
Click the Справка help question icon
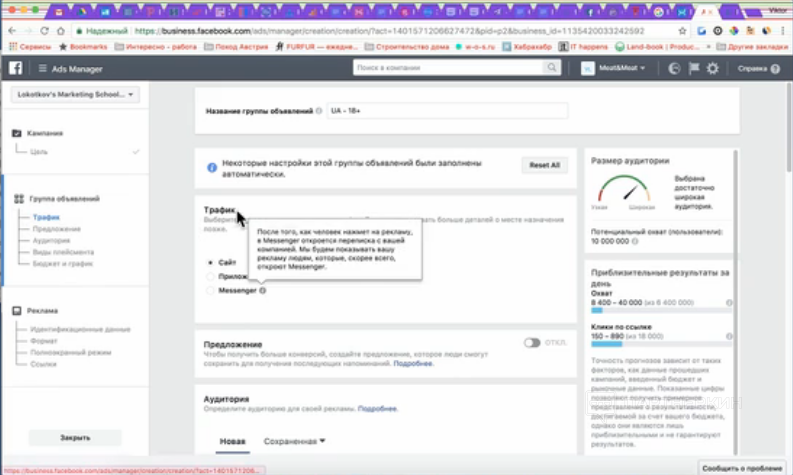(775, 68)
